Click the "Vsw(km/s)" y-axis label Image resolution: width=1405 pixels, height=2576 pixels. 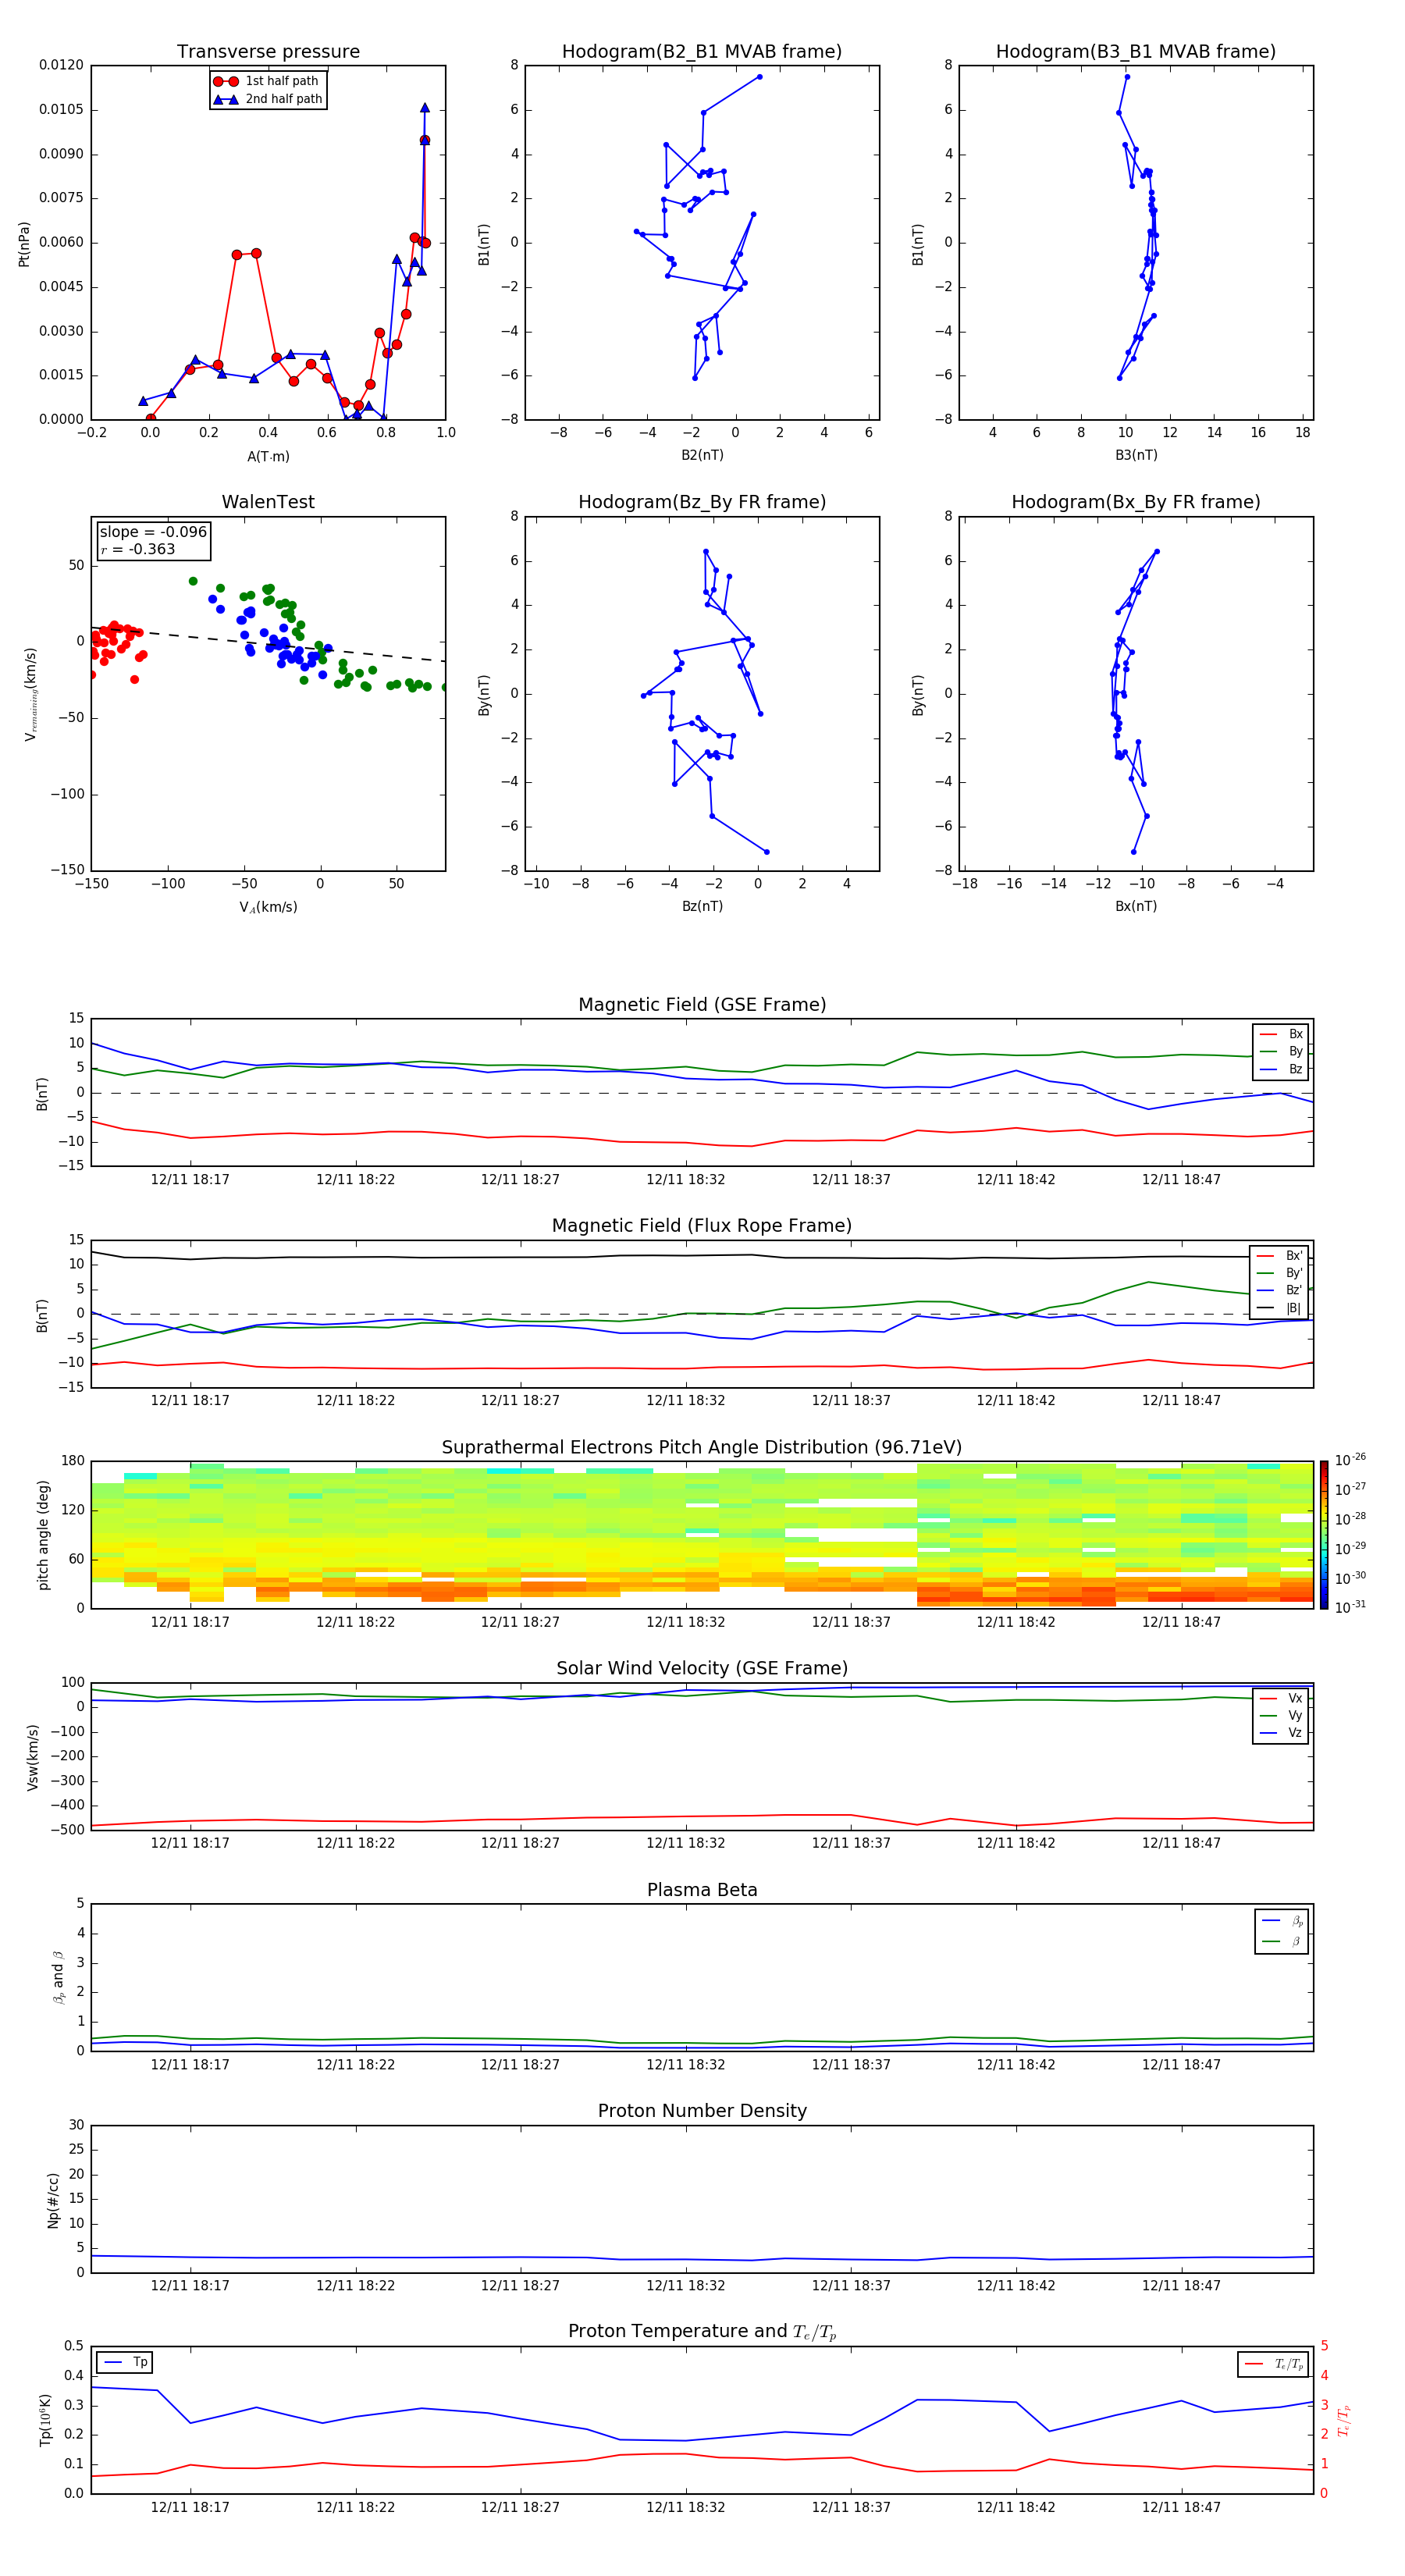tap(33, 1757)
